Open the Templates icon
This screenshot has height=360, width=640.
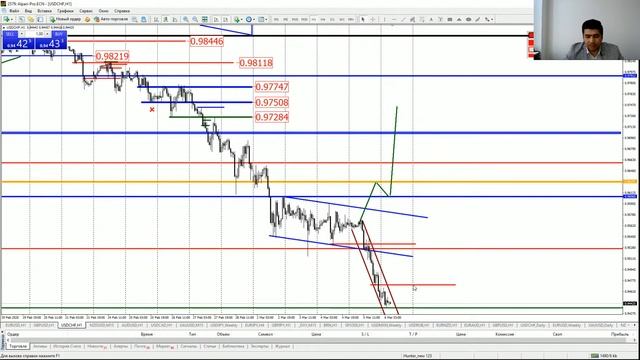[261, 19]
